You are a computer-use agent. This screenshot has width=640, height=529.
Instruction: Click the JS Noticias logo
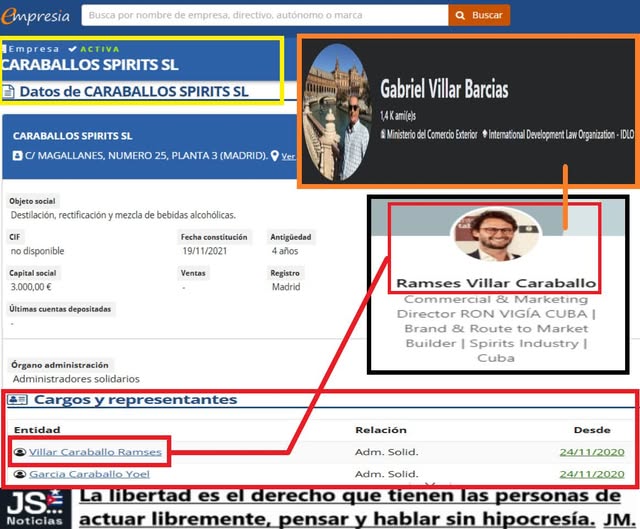(35, 509)
